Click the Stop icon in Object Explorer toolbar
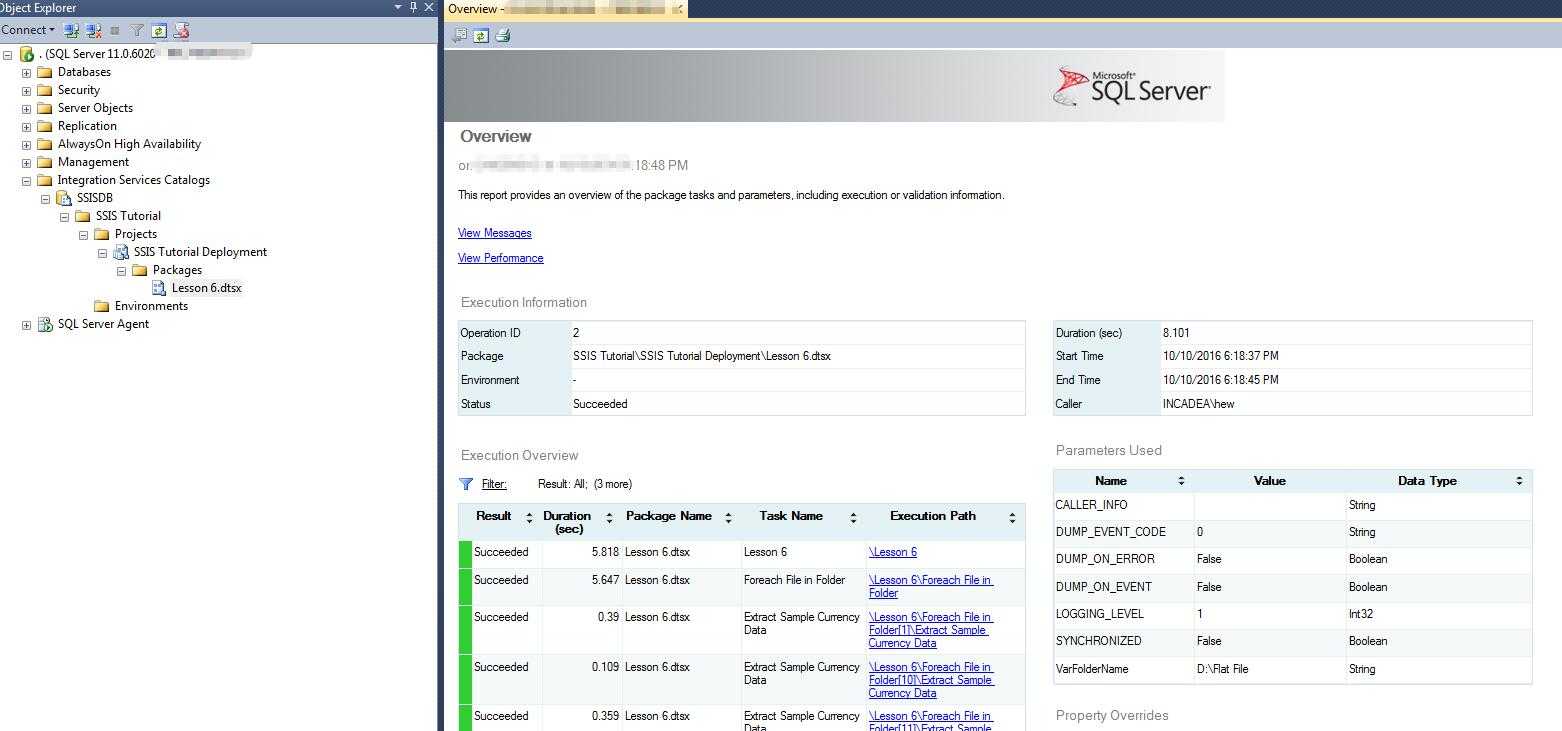The height and width of the screenshot is (731, 1562). click(x=115, y=31)
